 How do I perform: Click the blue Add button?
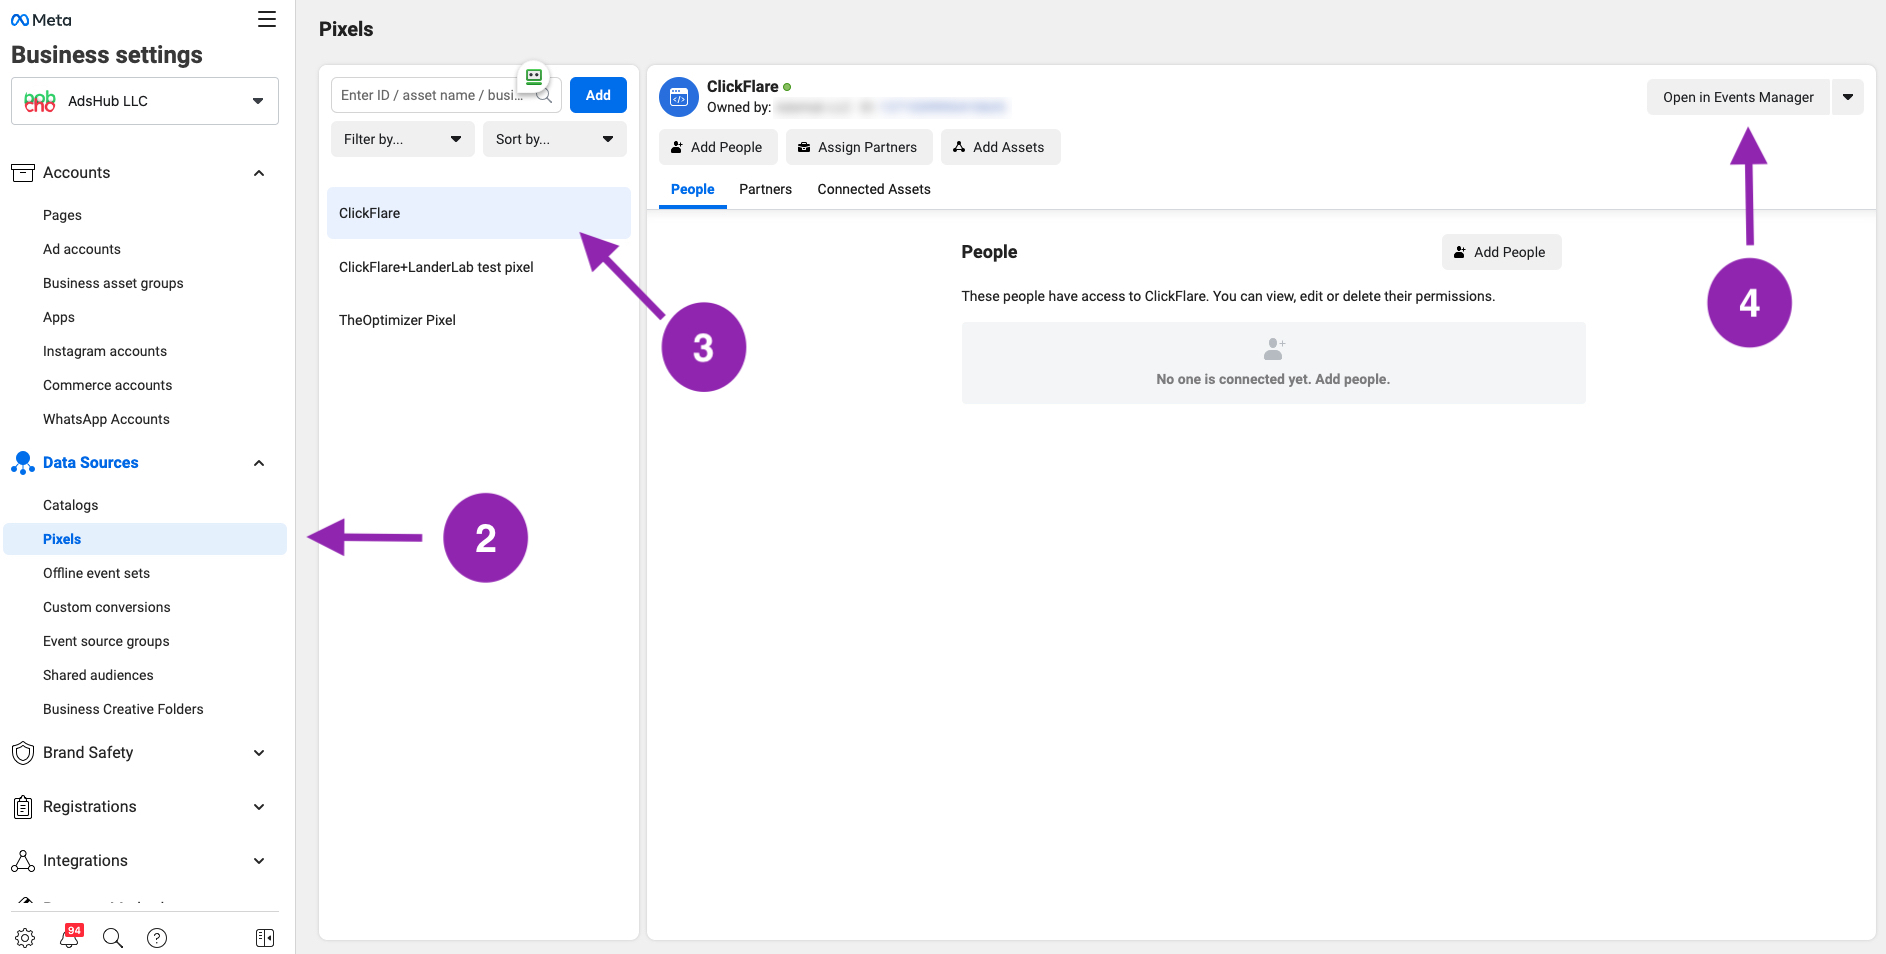[x=598, y=95]
